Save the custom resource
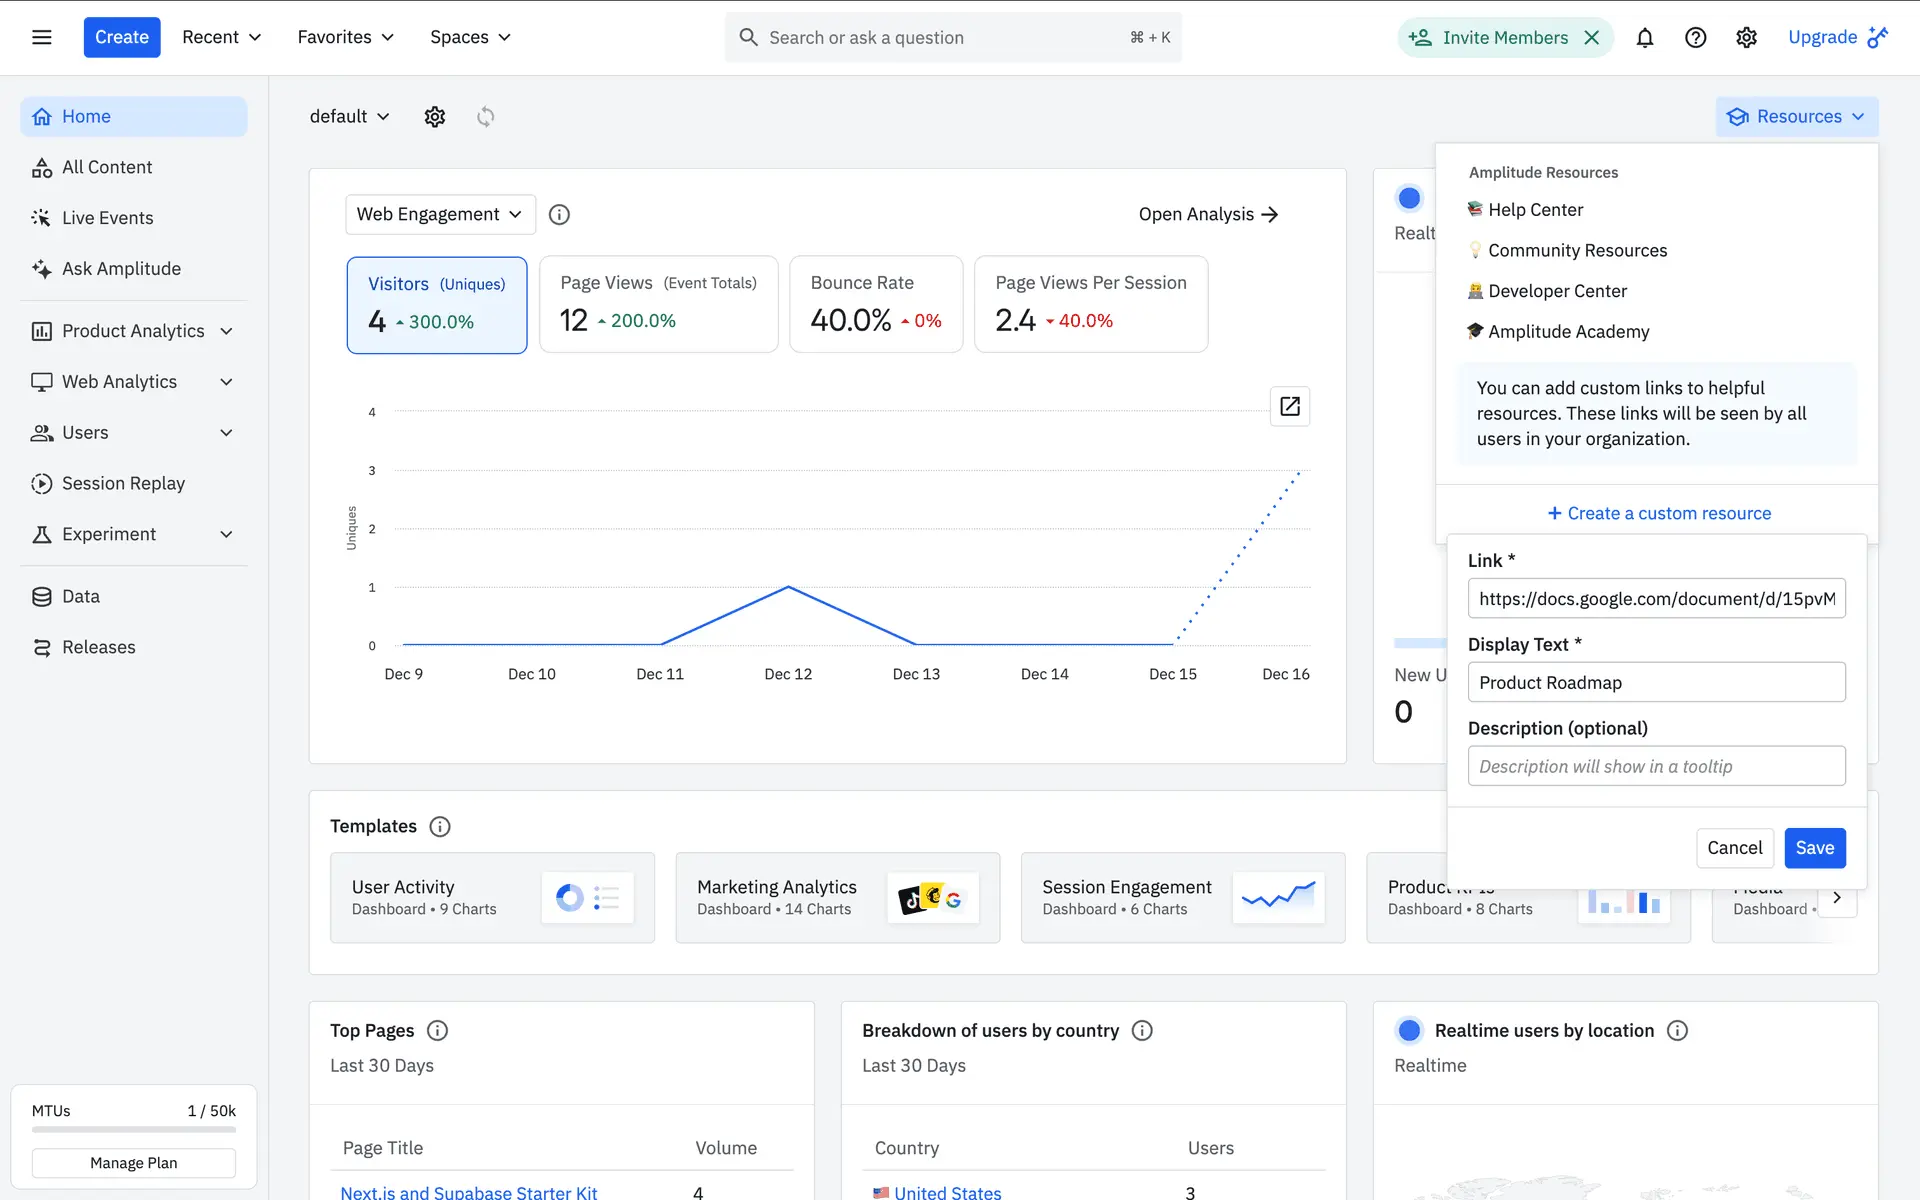The image size is (1920, 1200). point(1814,848)
